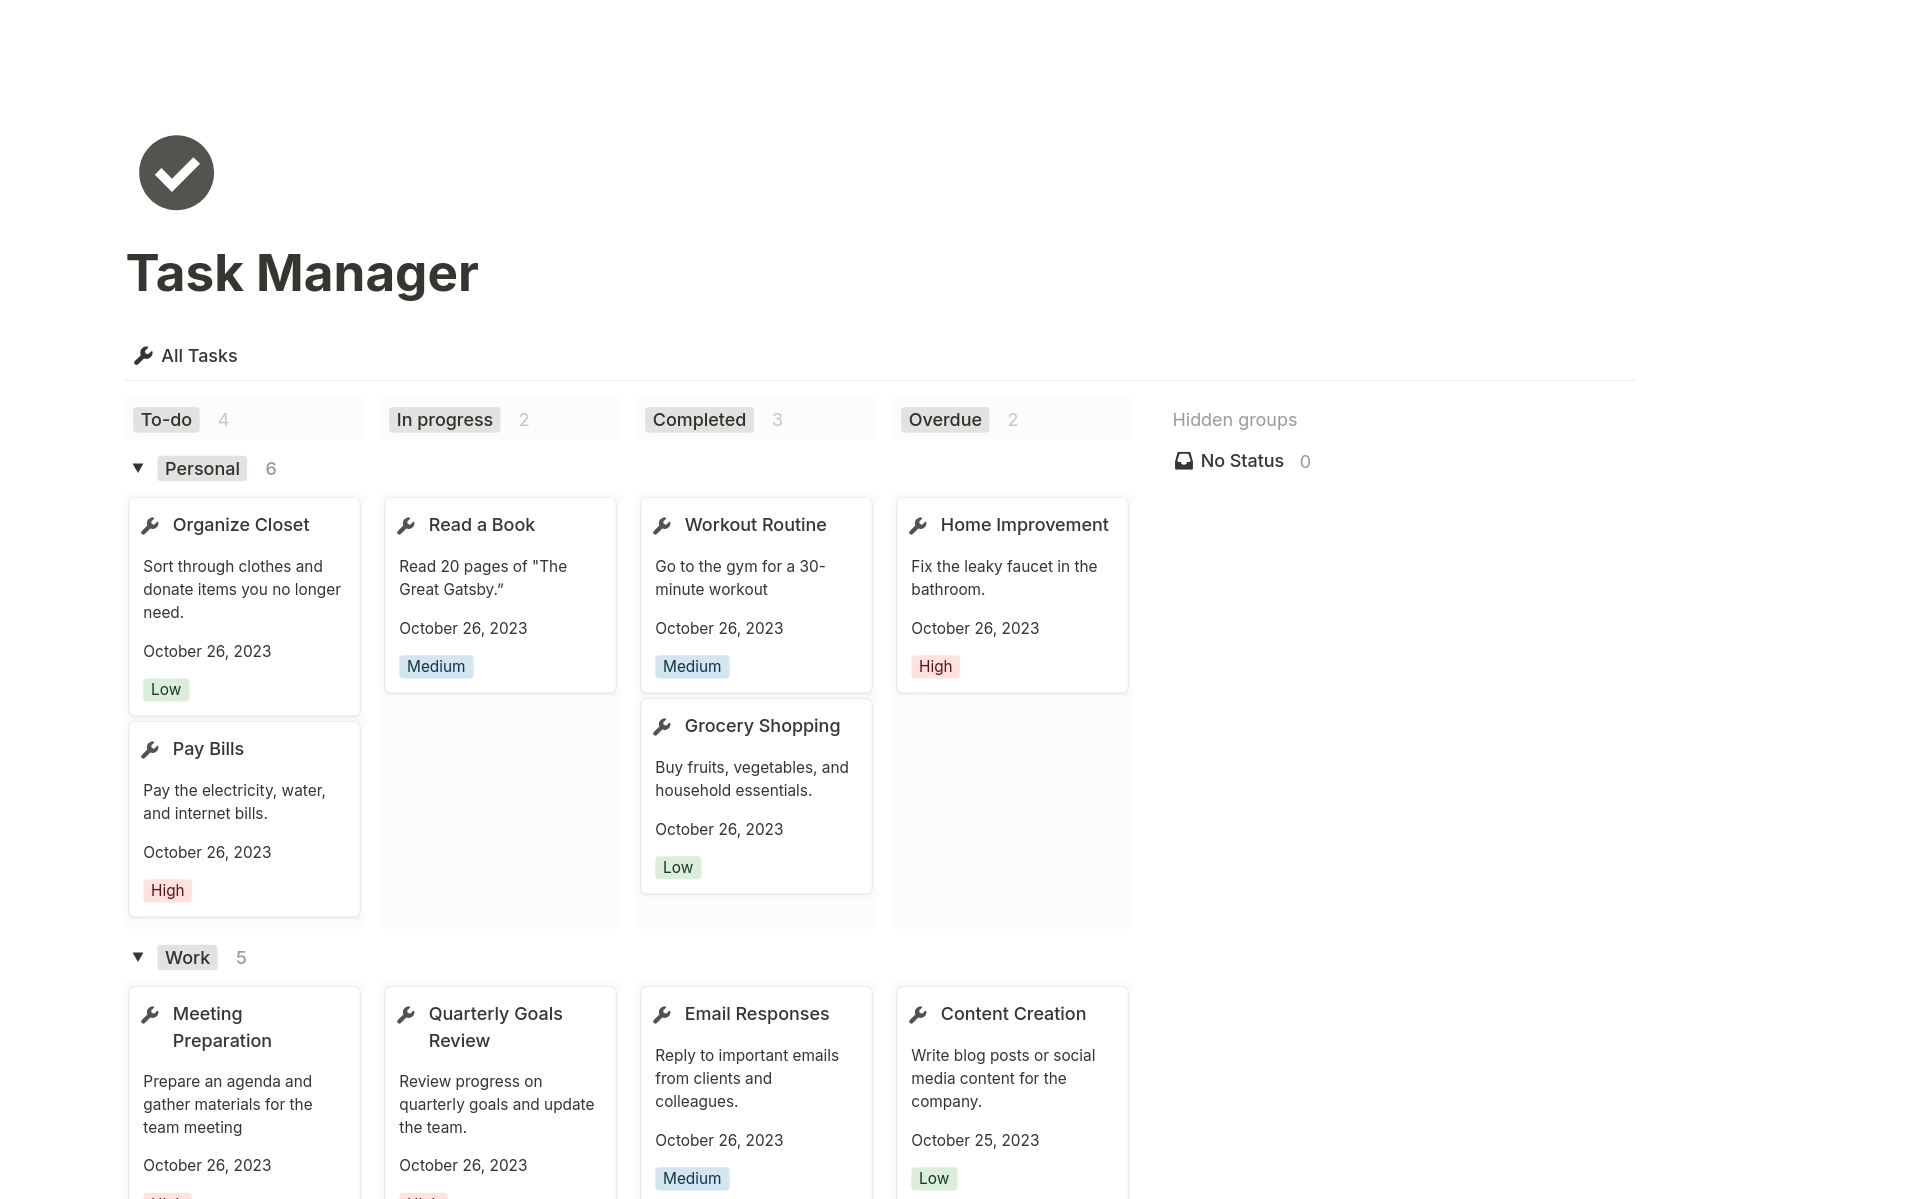Toggle the Medium tag on Read a Book
The image size is (1920, 1199).
click(x=435, y=666)
